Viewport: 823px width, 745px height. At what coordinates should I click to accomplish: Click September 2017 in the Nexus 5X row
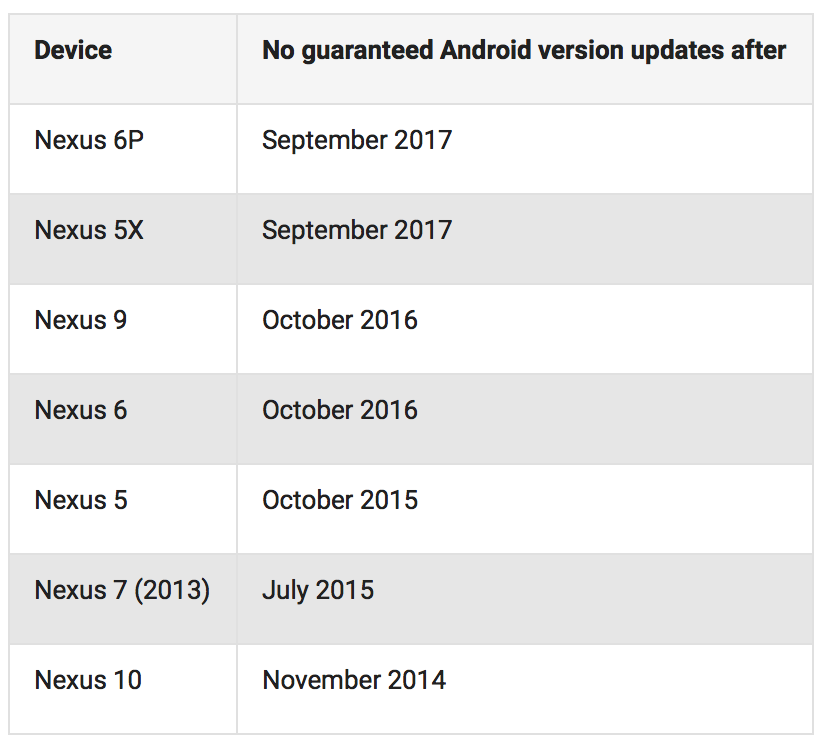tap(357, 230)
